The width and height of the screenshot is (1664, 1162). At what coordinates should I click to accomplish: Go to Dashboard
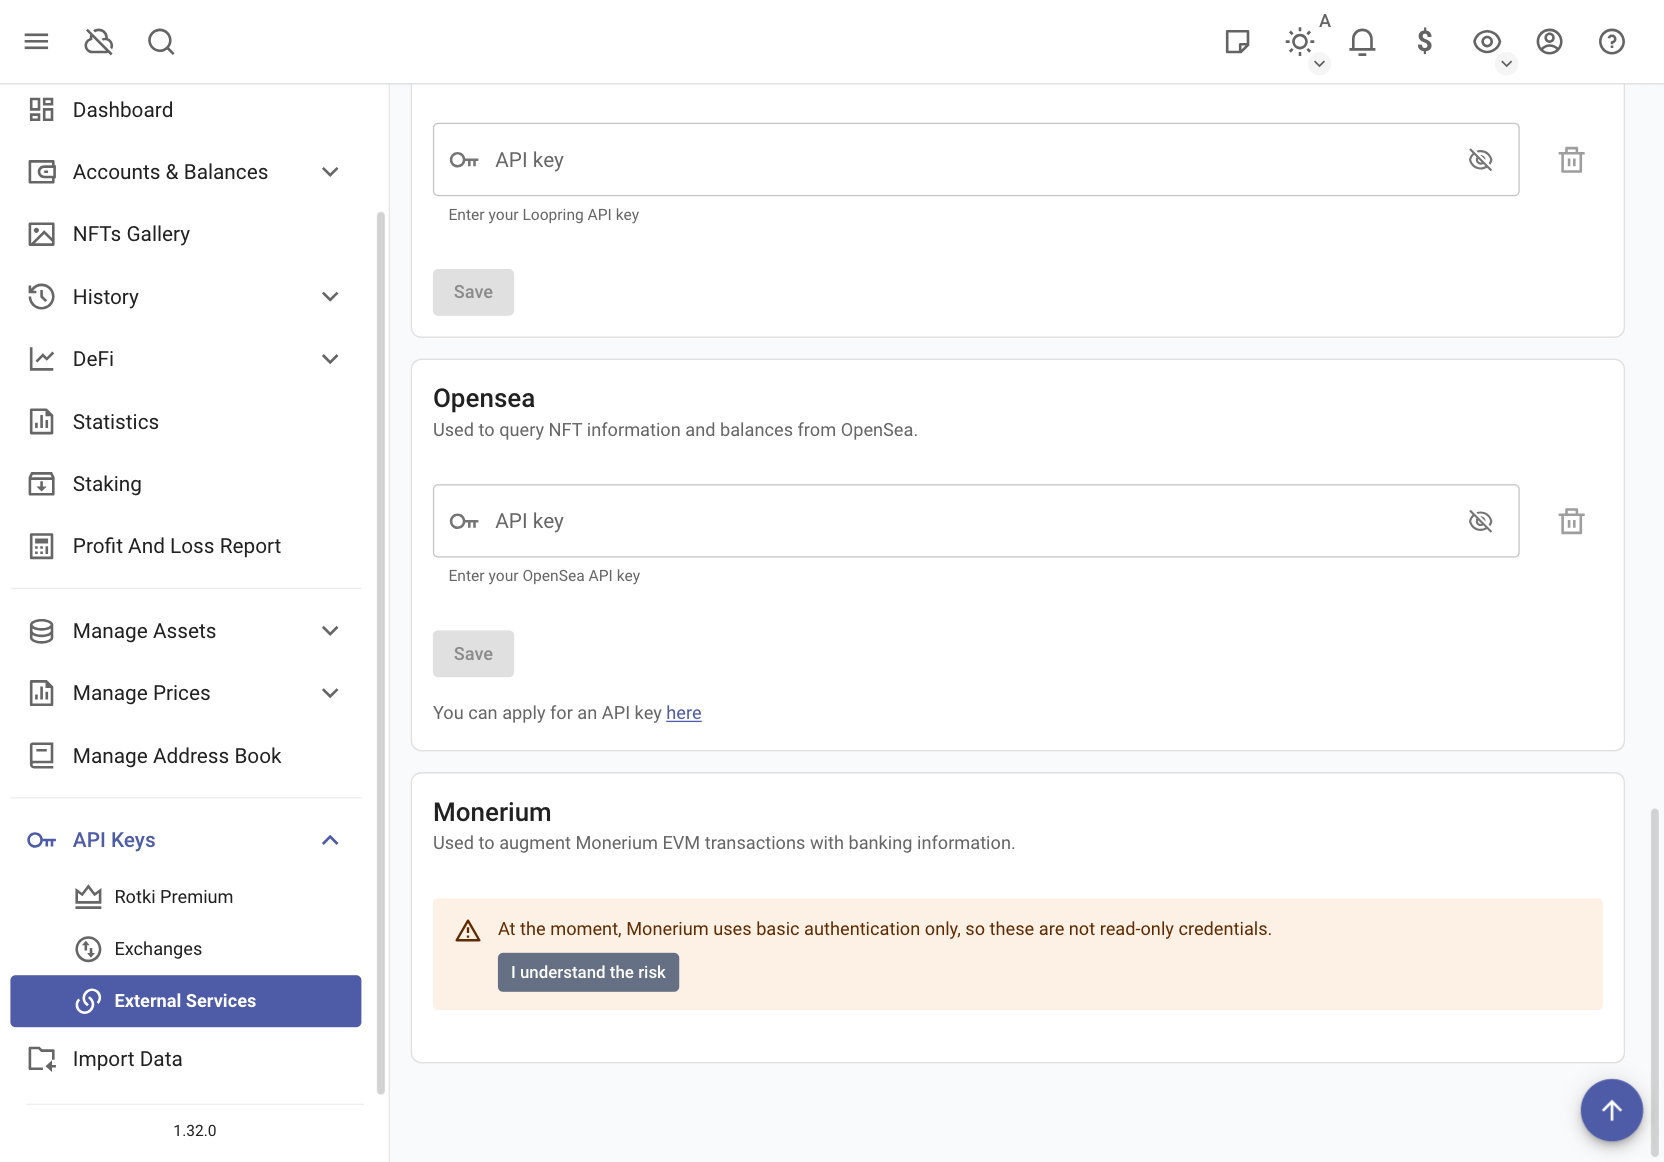point(186,110)
